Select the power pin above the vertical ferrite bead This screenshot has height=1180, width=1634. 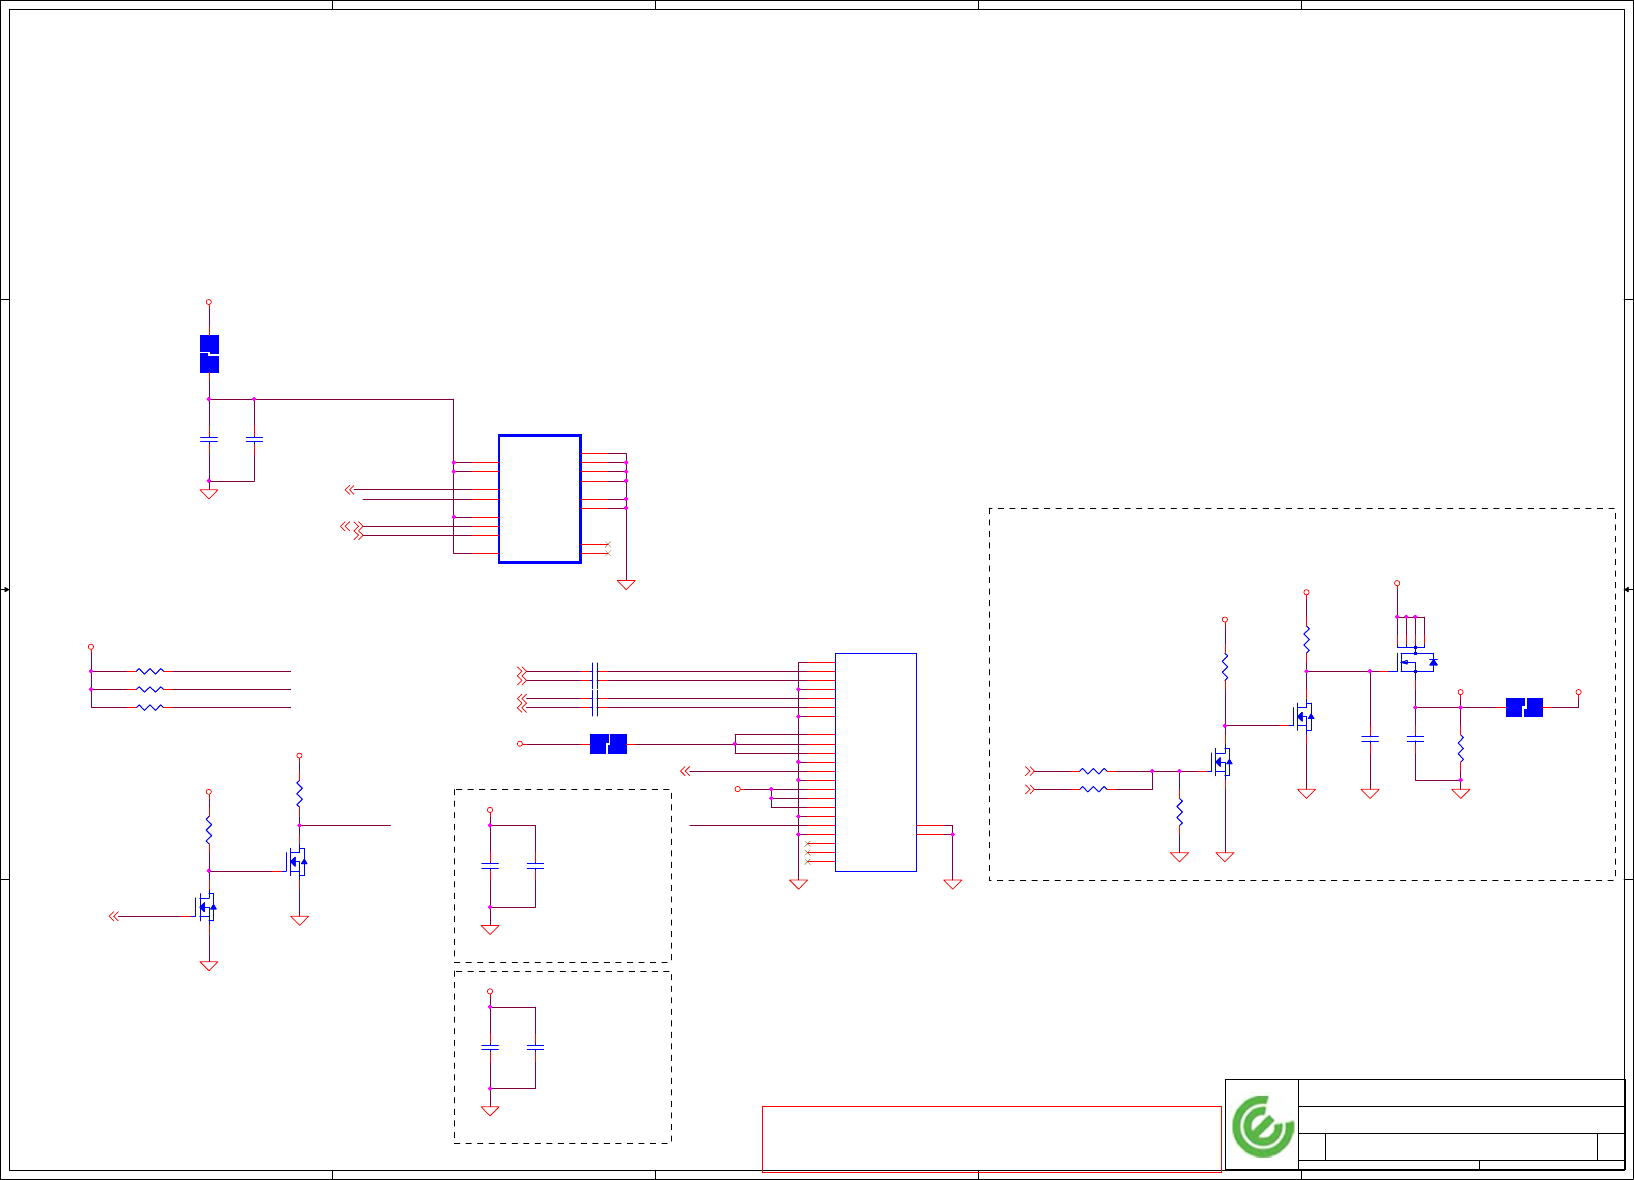[209, 302]
